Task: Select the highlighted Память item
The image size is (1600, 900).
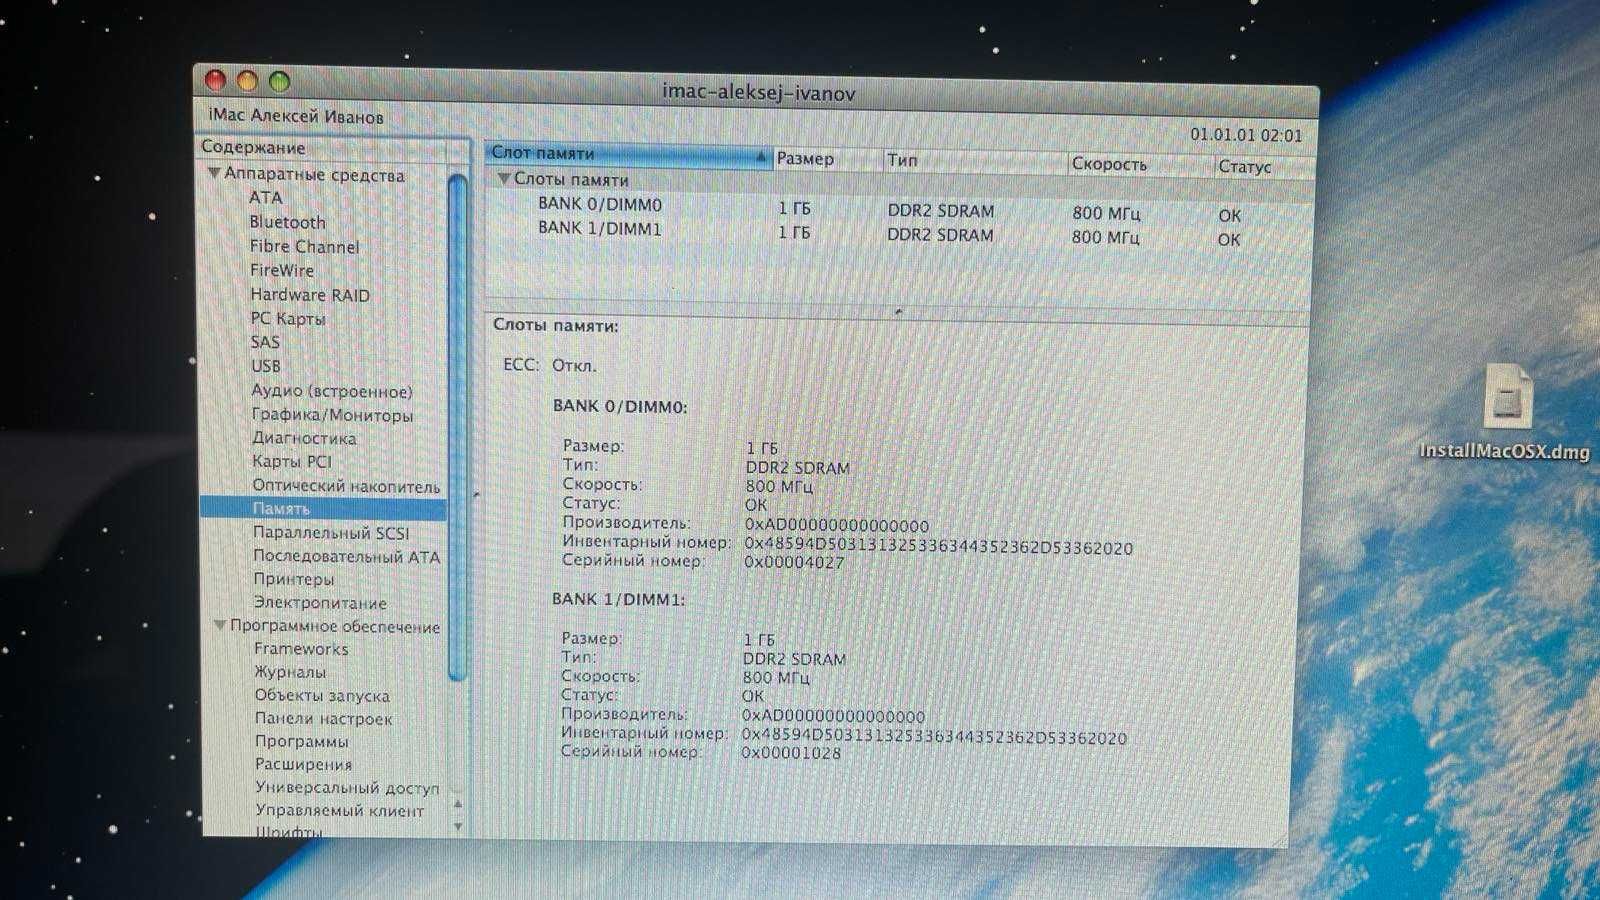Action: pyautogui.click(x=323, y=508)
